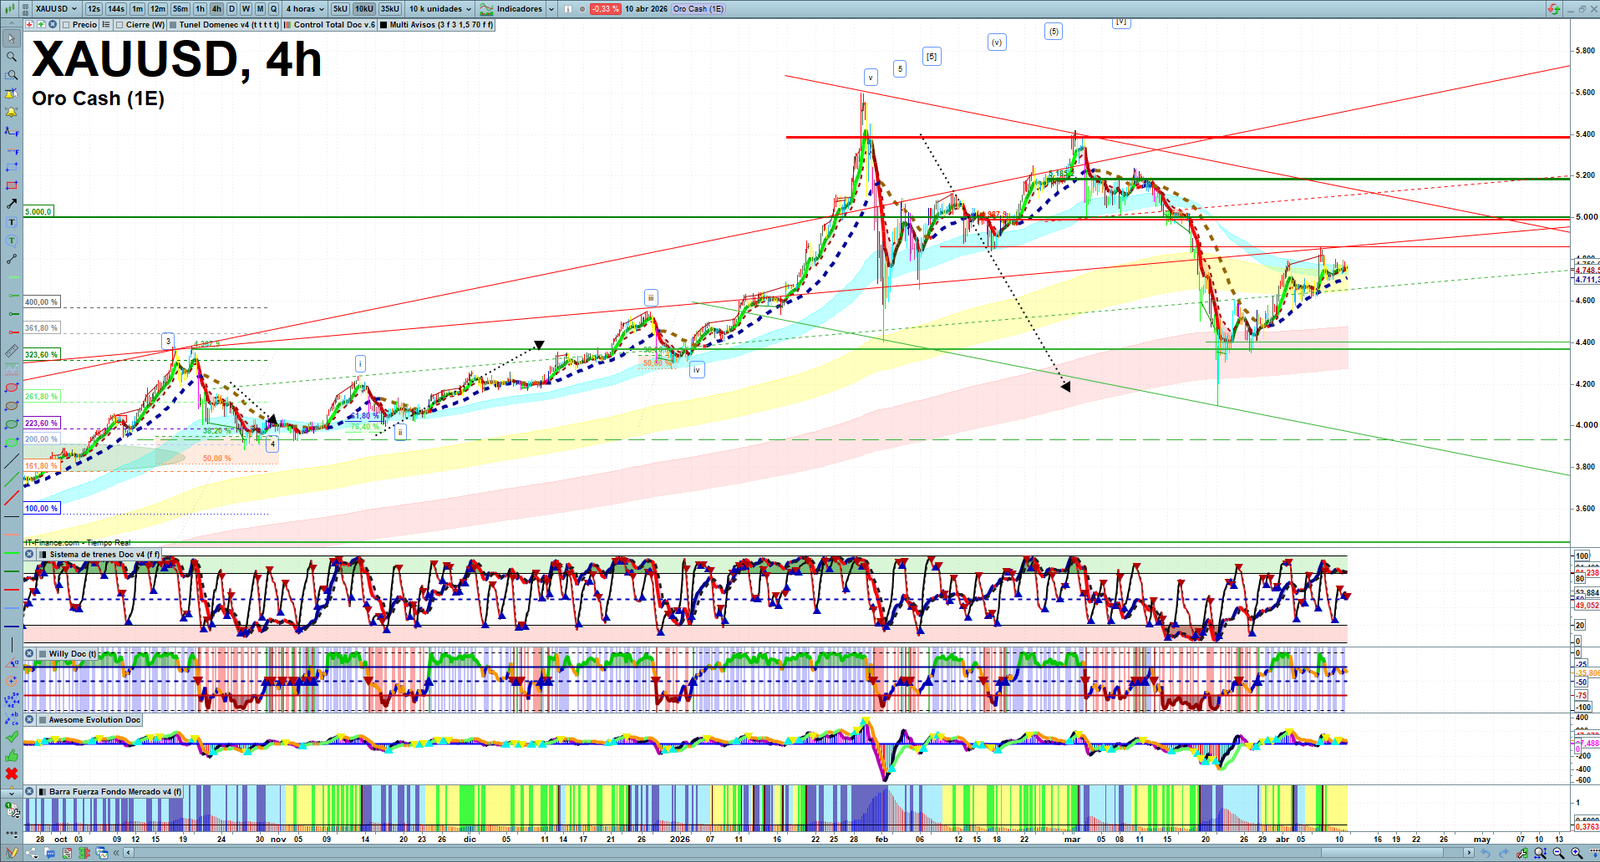Viewport: 1600px width, 862px height.
Task: Click the green thumbs-up icon
Action: point(11,755)
